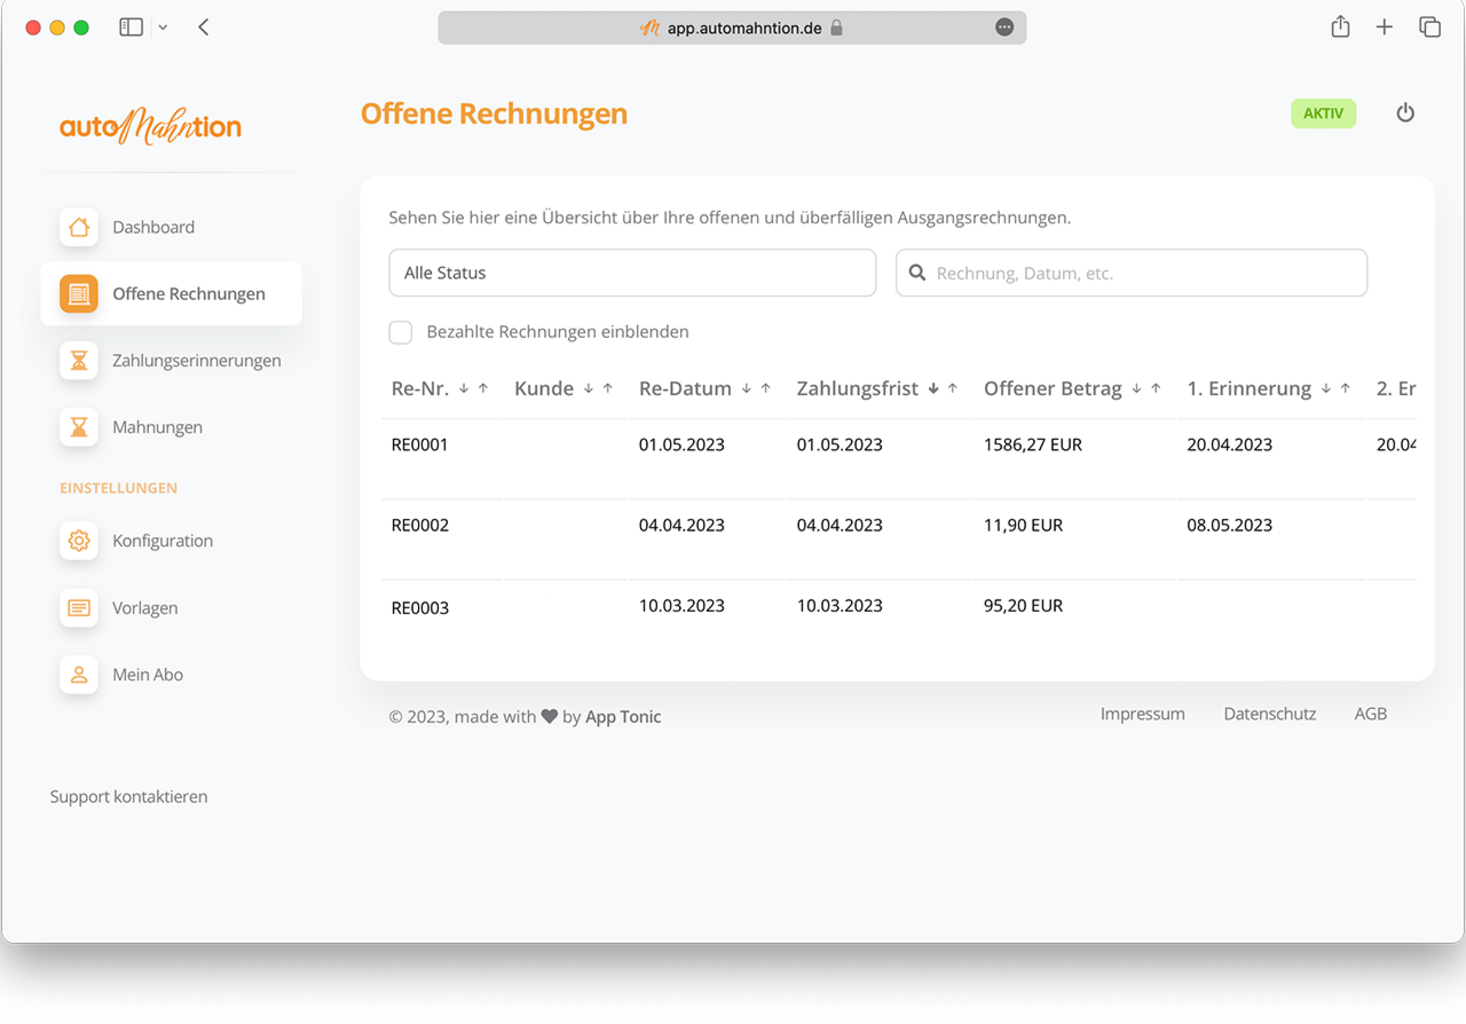The height and width of the screenshot is (1024, 1466).
Task: Open Konfiguration via the gear icon
Action: click(78, 541)
